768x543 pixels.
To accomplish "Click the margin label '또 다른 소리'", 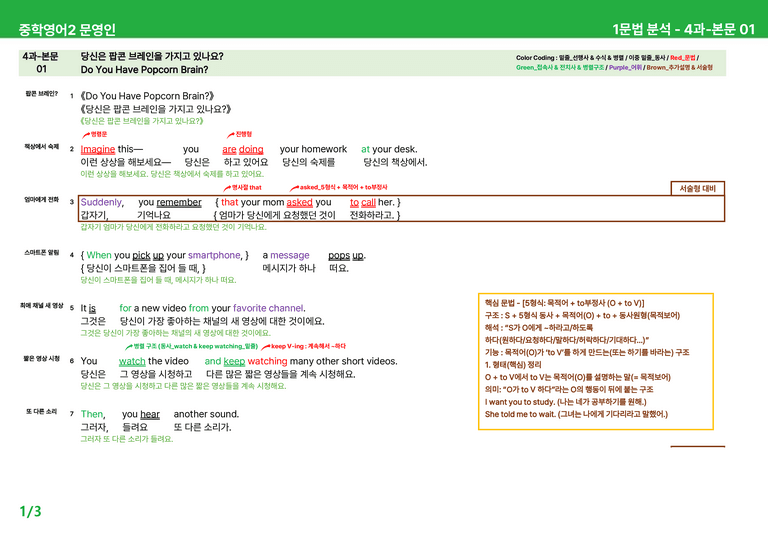I will tap(42, 411).
